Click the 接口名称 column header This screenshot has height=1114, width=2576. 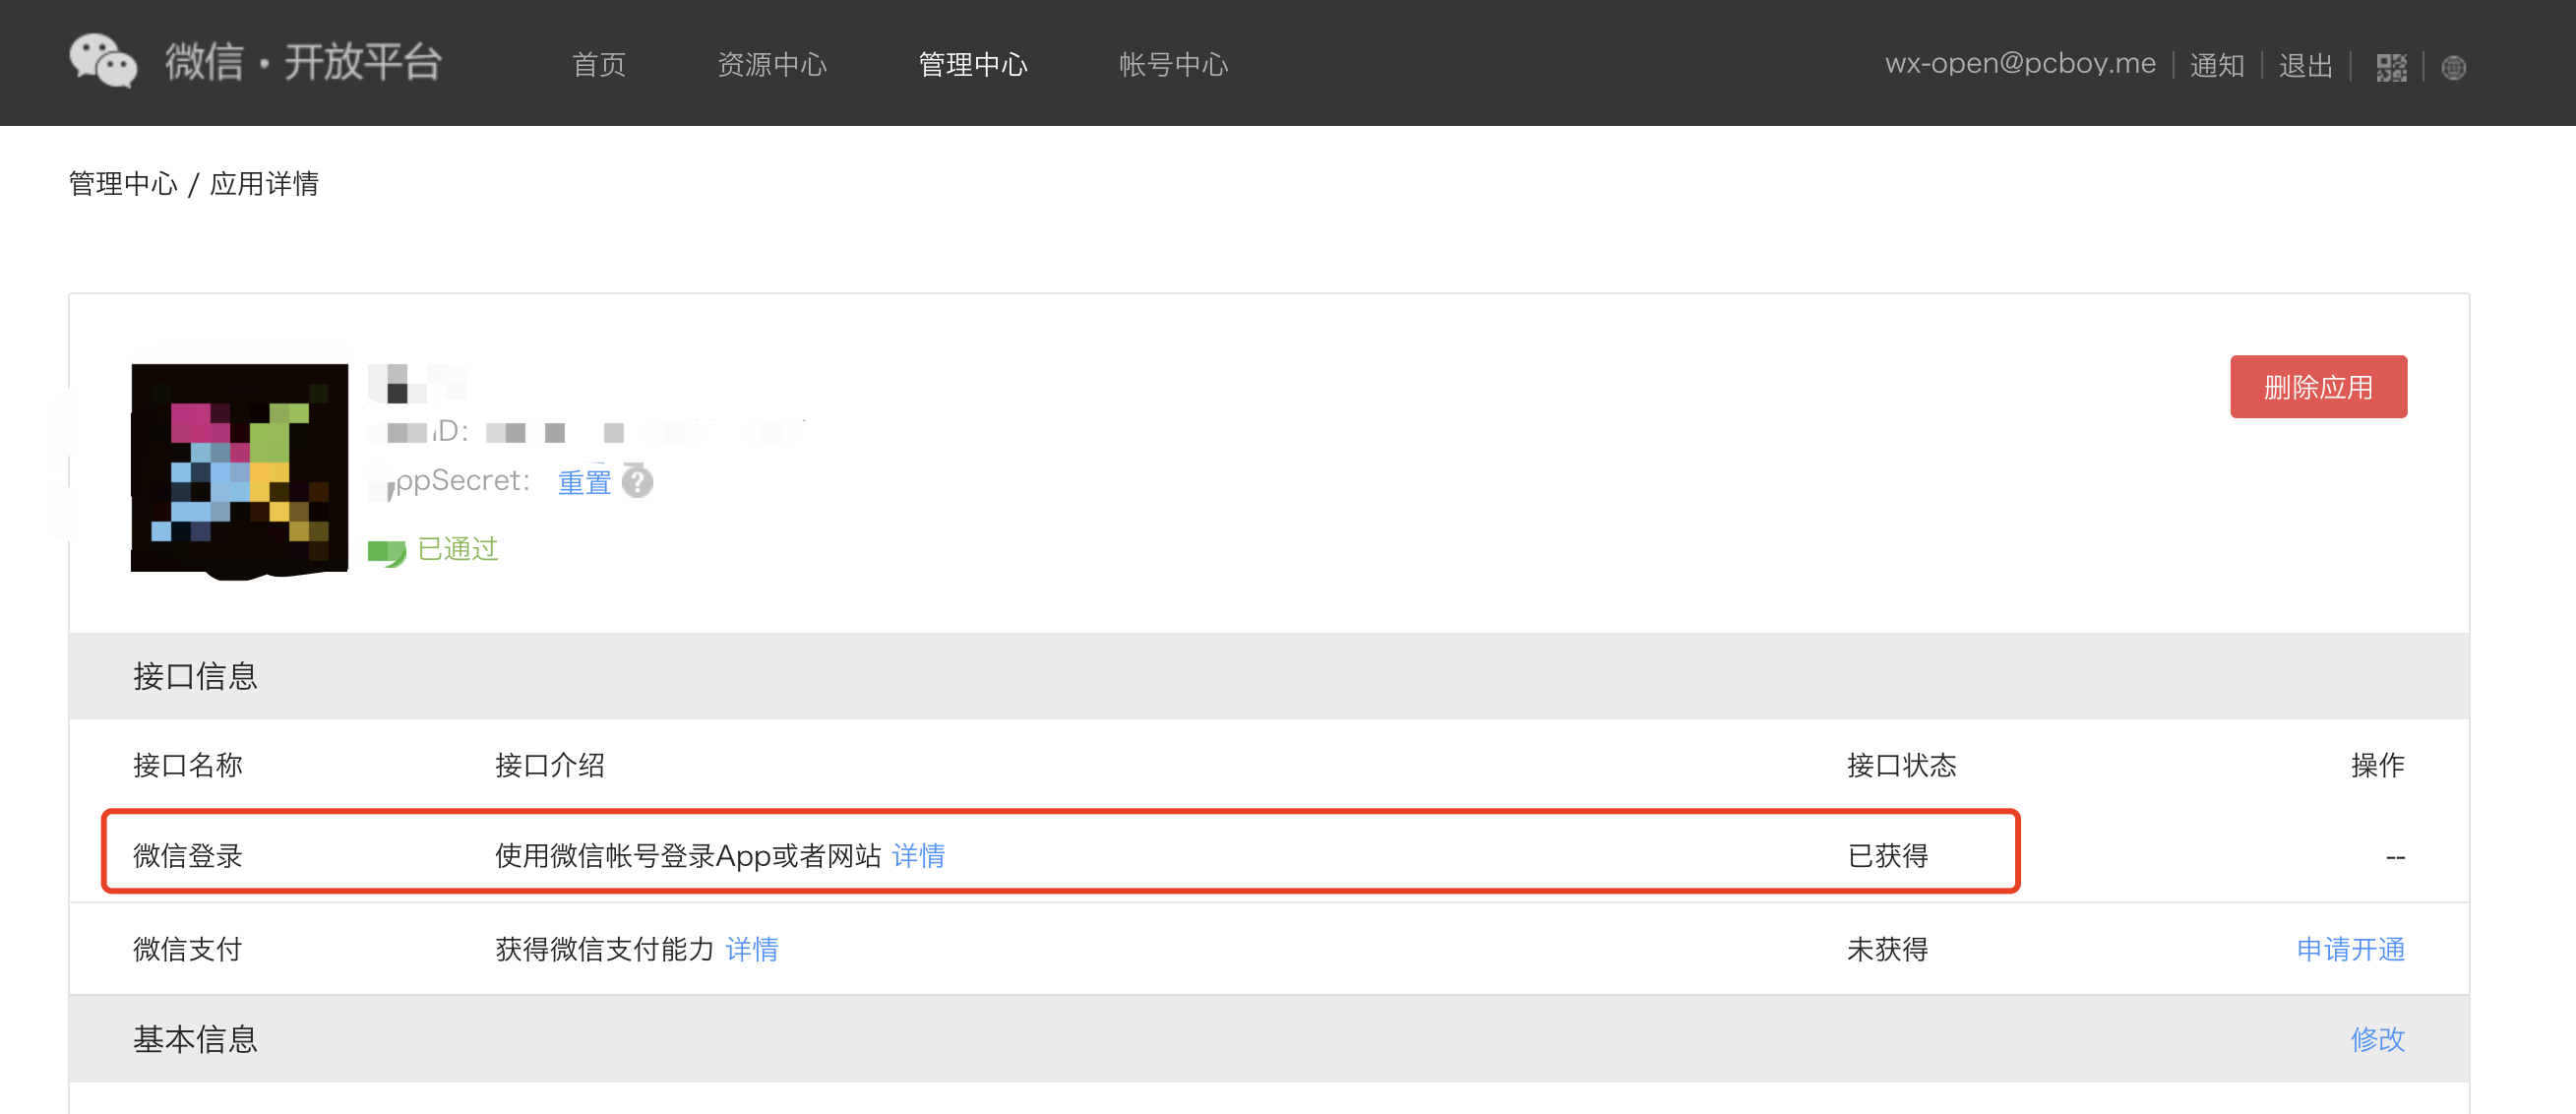tap(188, 765)
